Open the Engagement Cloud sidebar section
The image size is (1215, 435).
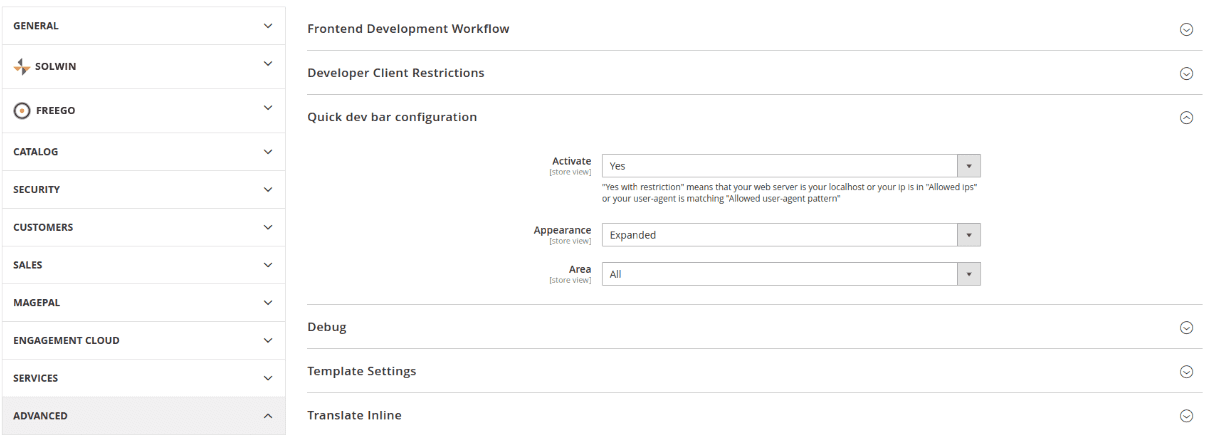(143, 340)
